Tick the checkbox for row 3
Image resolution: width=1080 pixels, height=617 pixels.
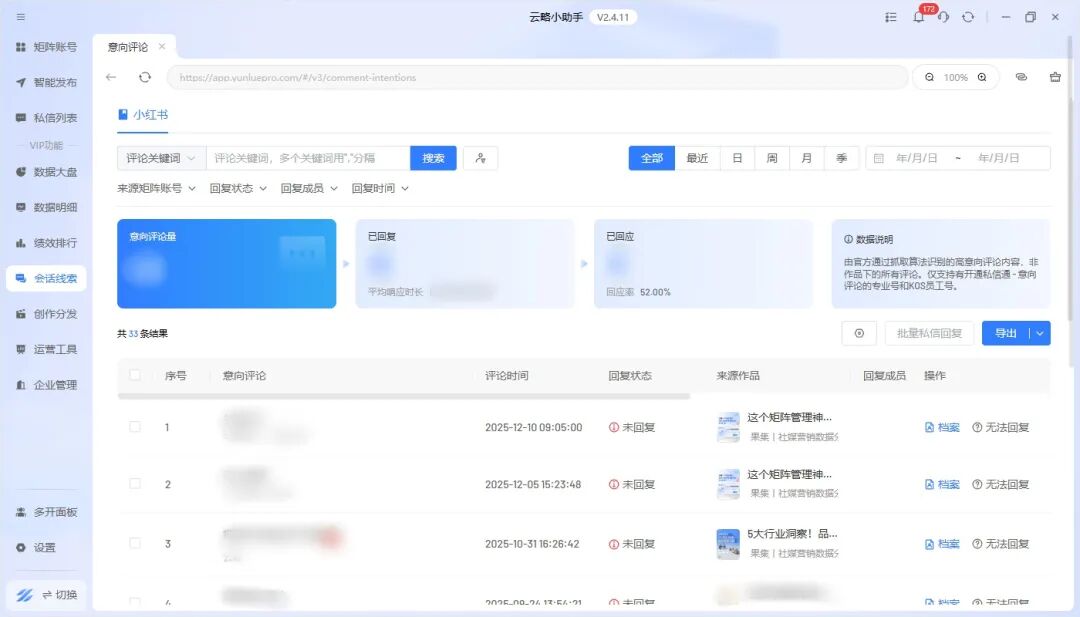[x=135, y=543]
